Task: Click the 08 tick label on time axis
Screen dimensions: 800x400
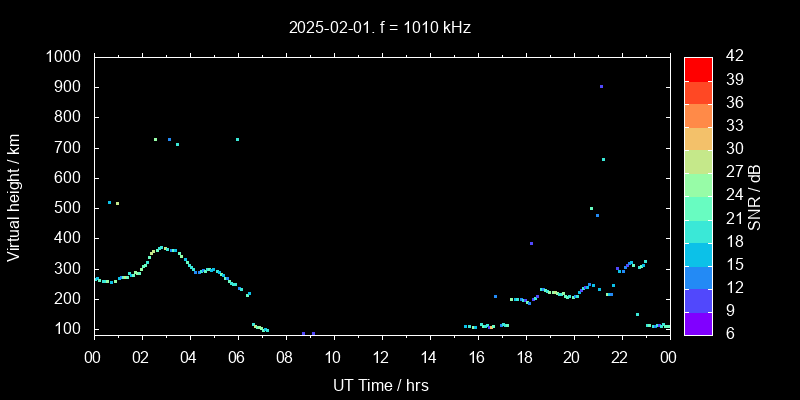Action: pos(285,357)
